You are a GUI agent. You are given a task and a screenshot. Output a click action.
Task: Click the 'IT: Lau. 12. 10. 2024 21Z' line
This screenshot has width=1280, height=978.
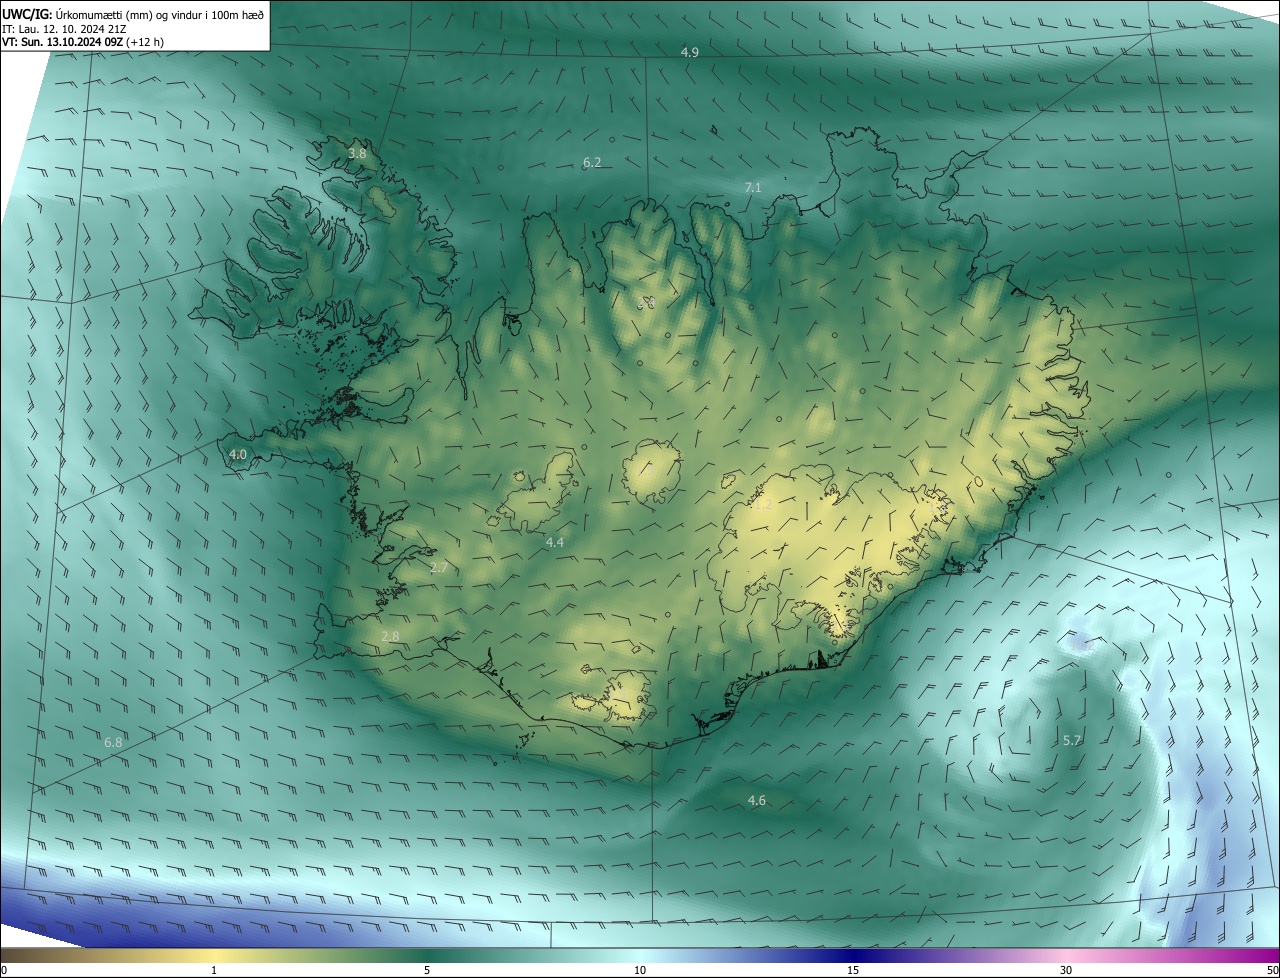pyautogui.click(x=64, y=28)
